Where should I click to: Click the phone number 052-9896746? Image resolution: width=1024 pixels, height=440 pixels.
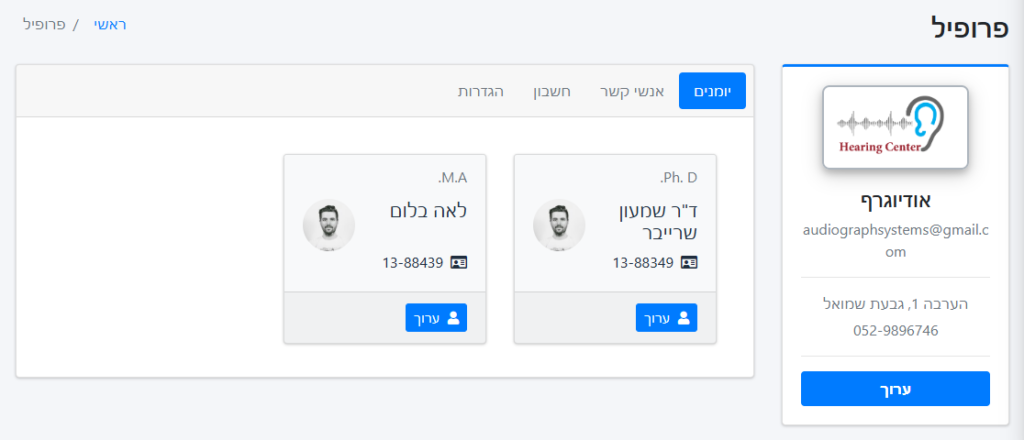(x=895, y=331)
